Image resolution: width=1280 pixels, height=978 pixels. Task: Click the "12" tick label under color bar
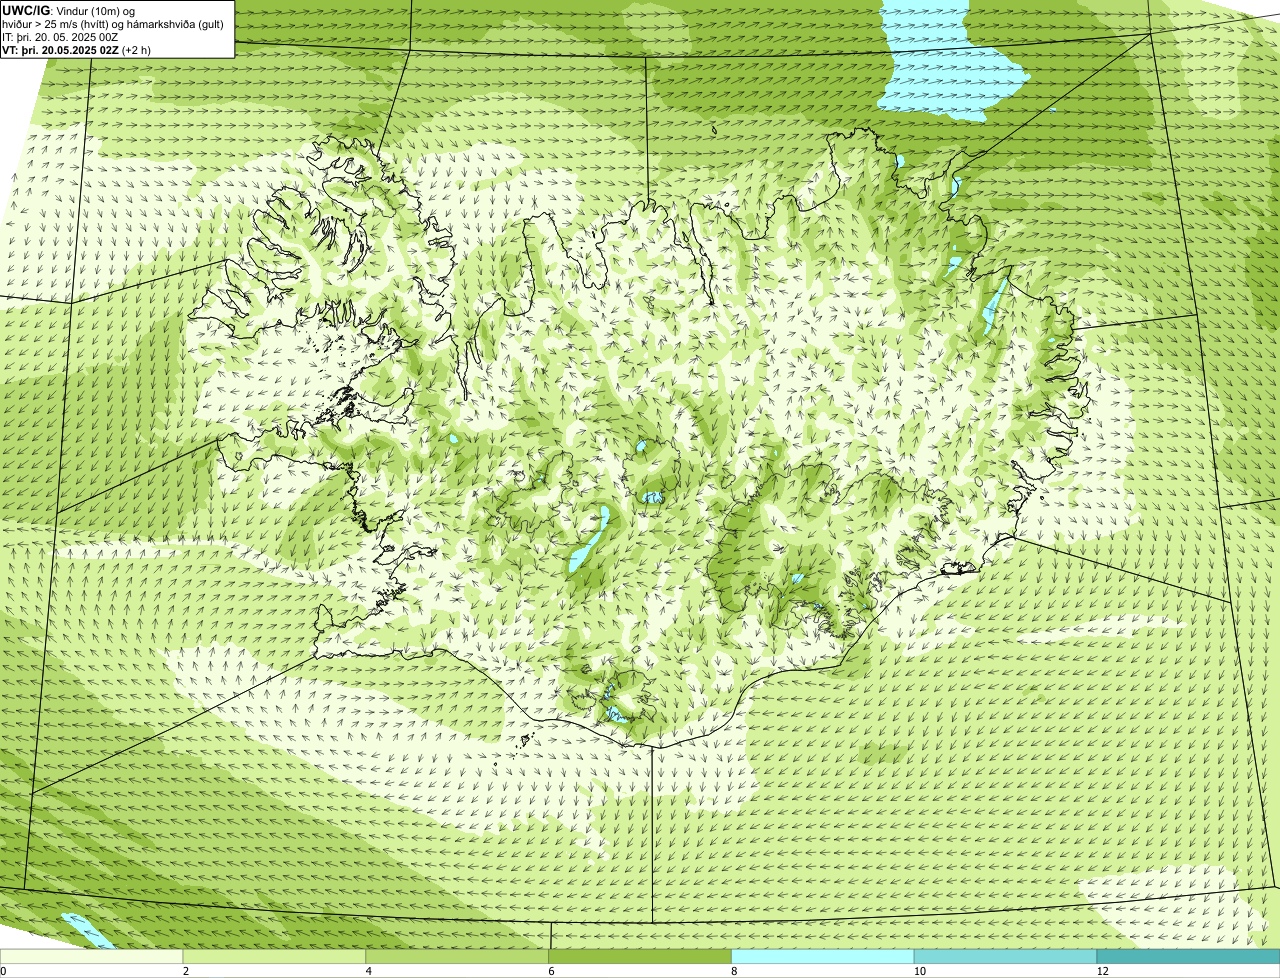[x=1102, y=971]
